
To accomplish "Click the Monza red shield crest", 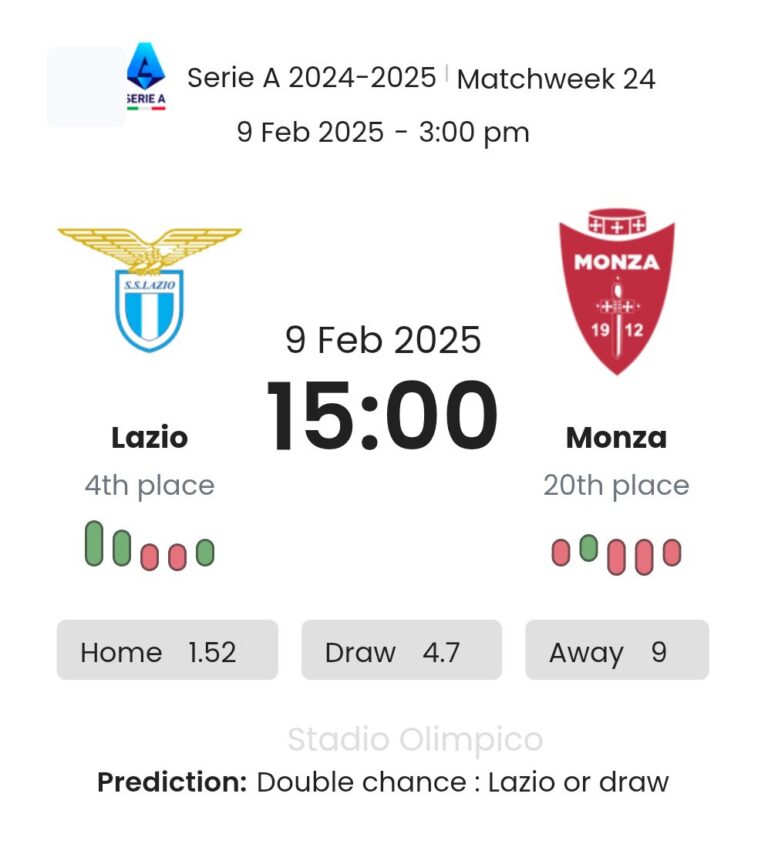I will click(x=616, y=291).
